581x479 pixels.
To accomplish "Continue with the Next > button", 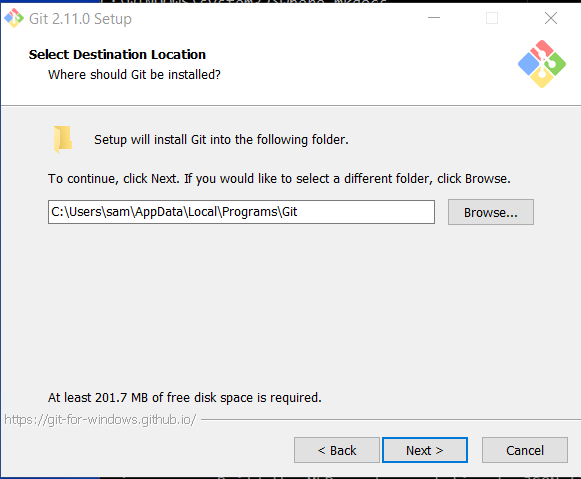I will [x=425, y=450].
